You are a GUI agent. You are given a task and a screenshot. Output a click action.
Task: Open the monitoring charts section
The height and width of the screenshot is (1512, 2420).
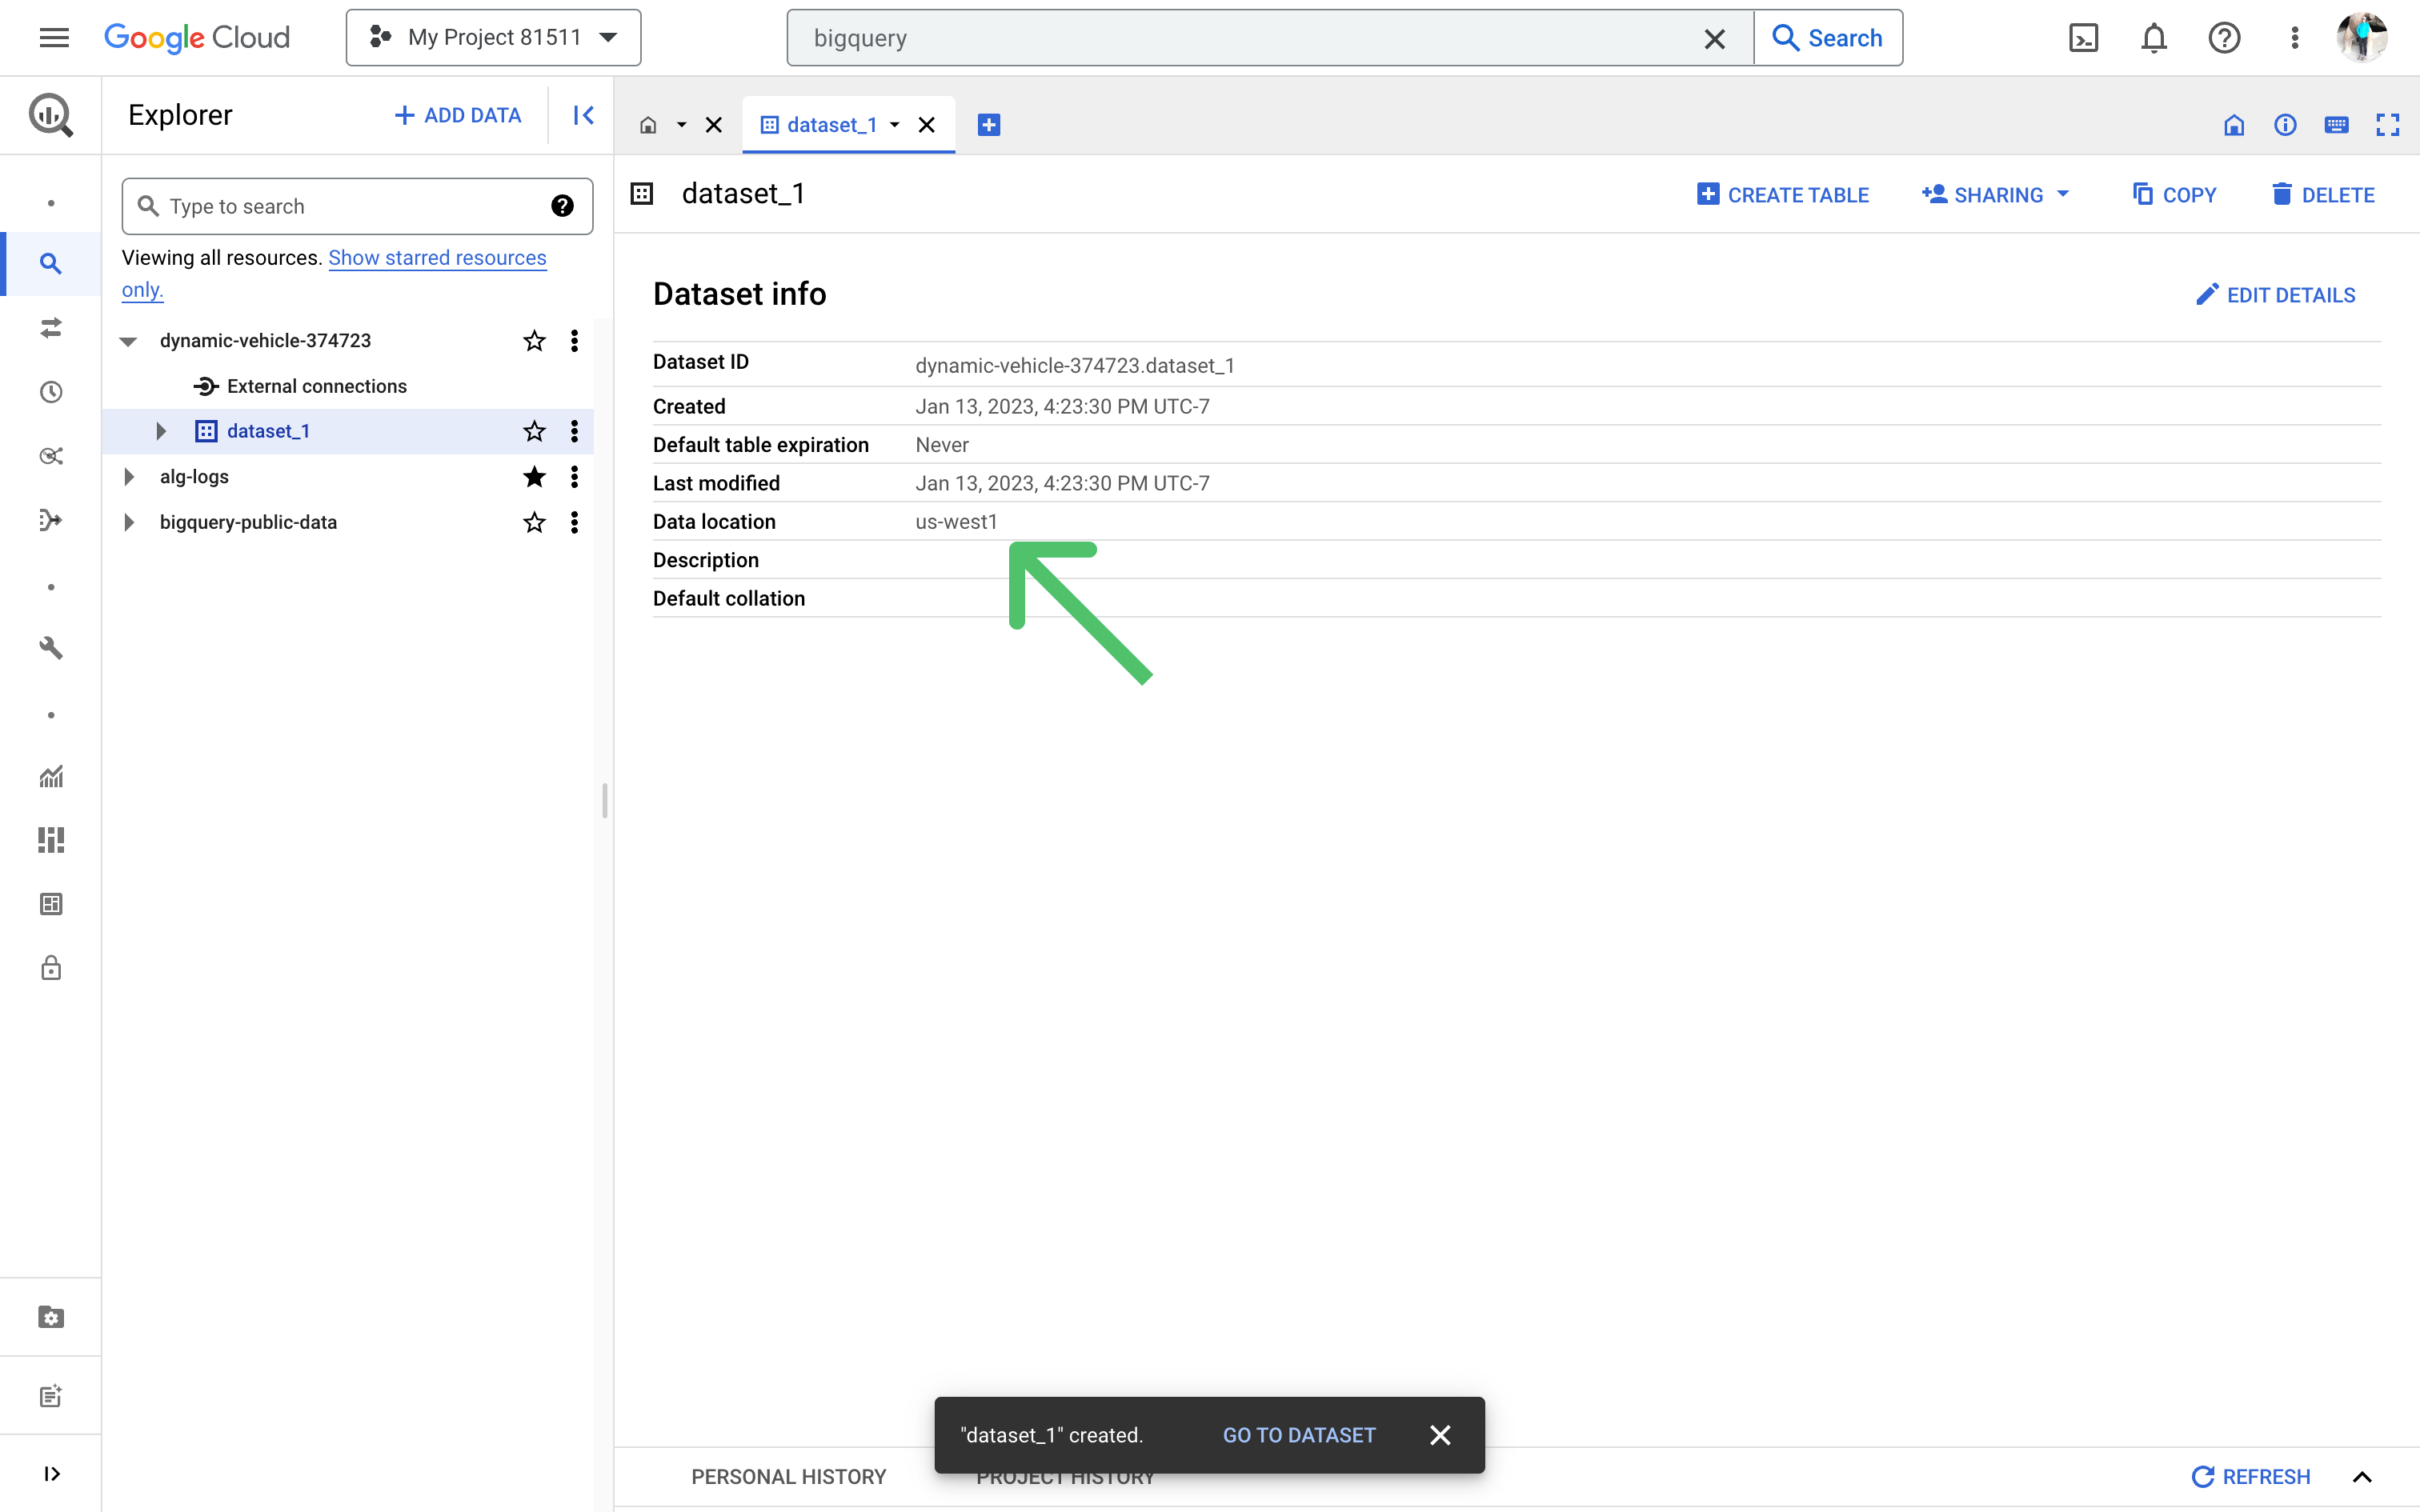click(x=50, y=777)
